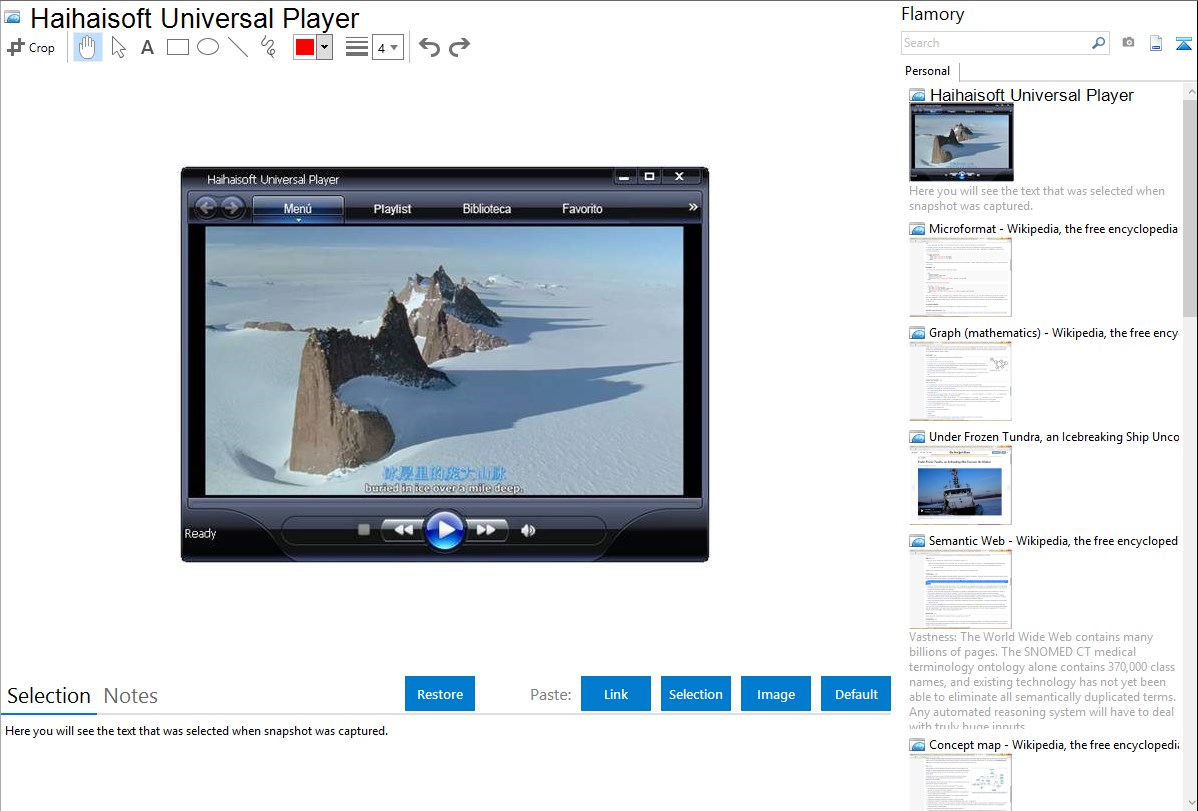The width and height of the screenshot is (1198, 811).
Task: Open the player Favorito tab
Action: pos(582,209)
